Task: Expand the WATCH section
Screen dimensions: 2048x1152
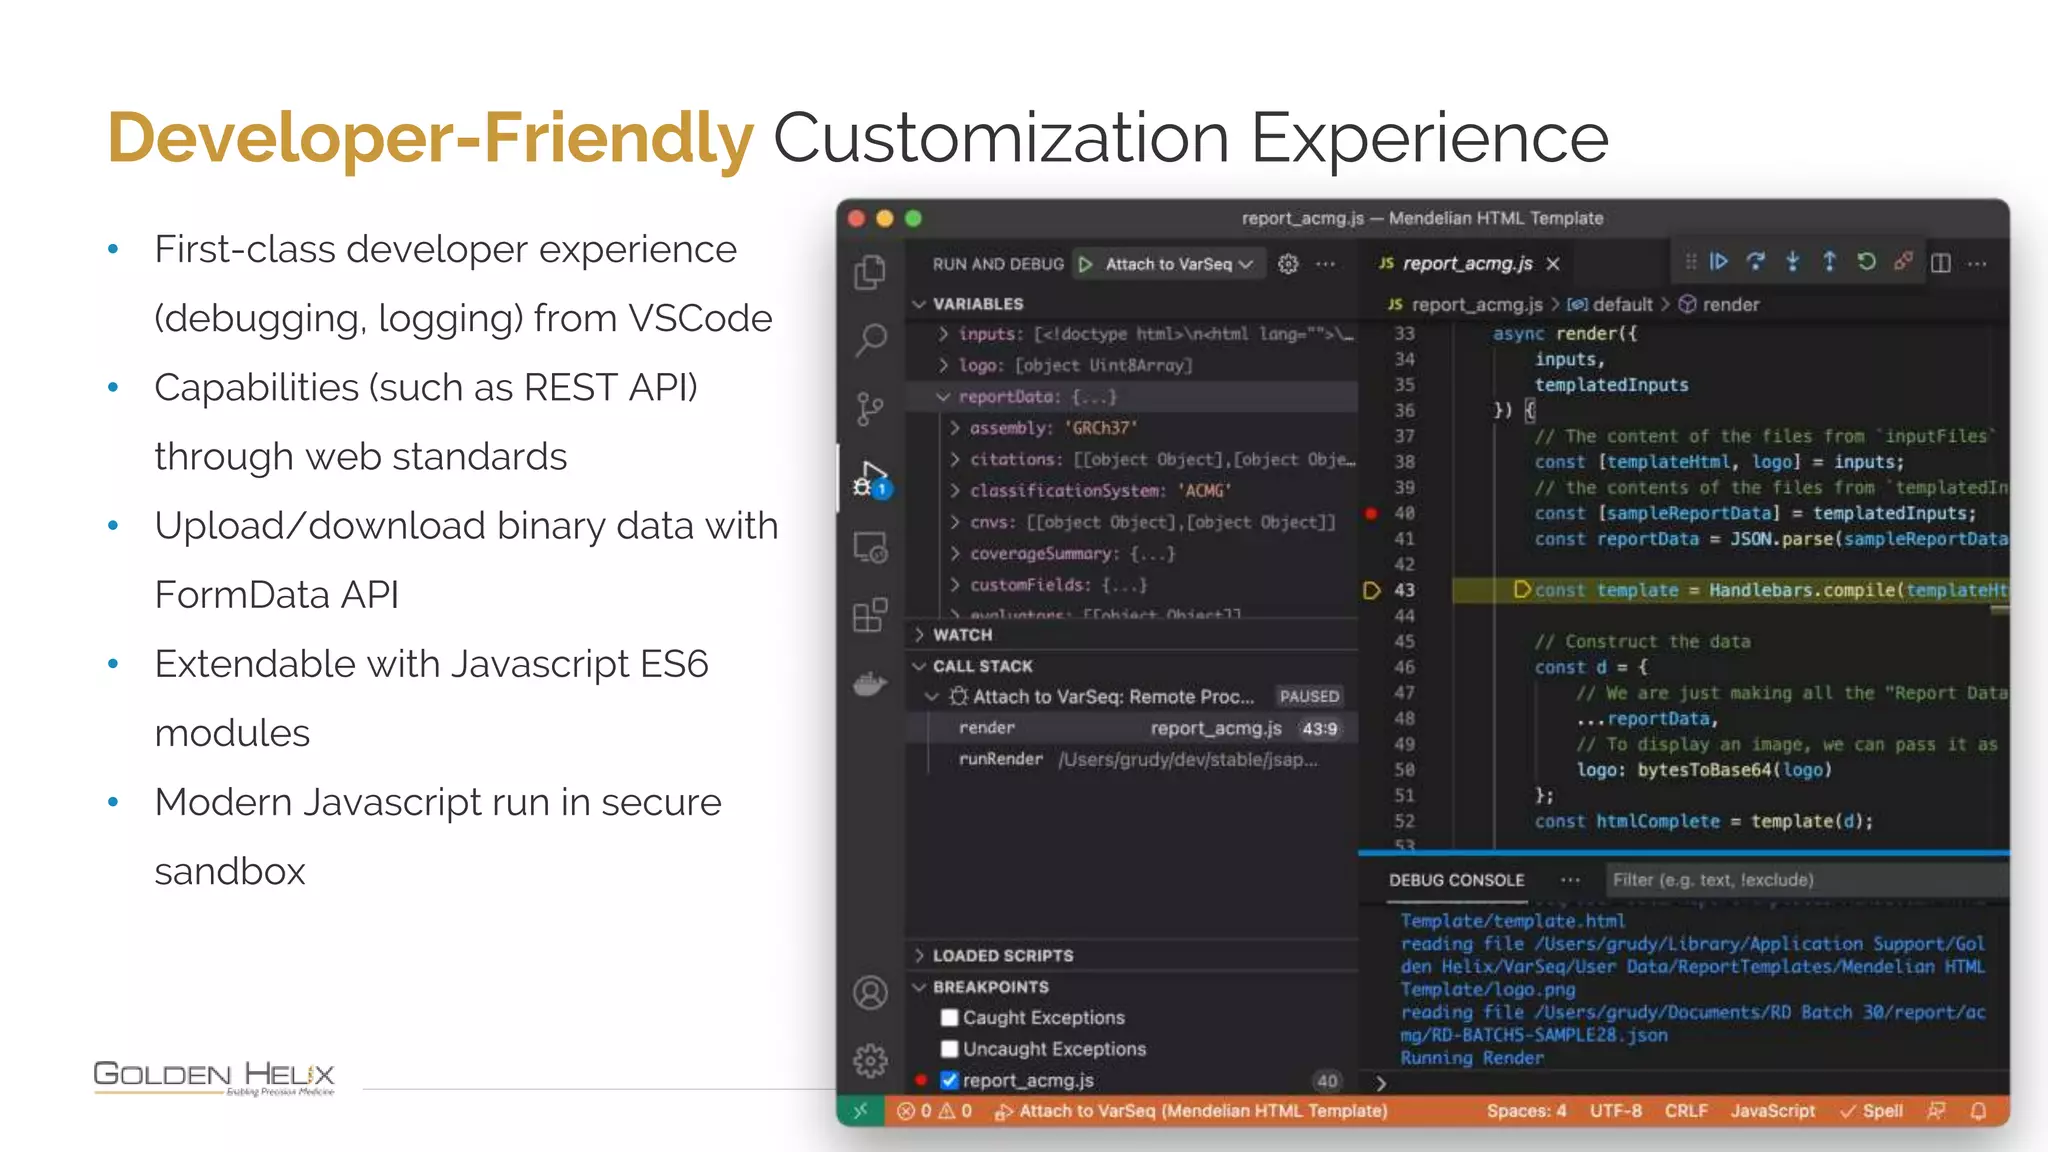Action: click(x=919, y=635)
